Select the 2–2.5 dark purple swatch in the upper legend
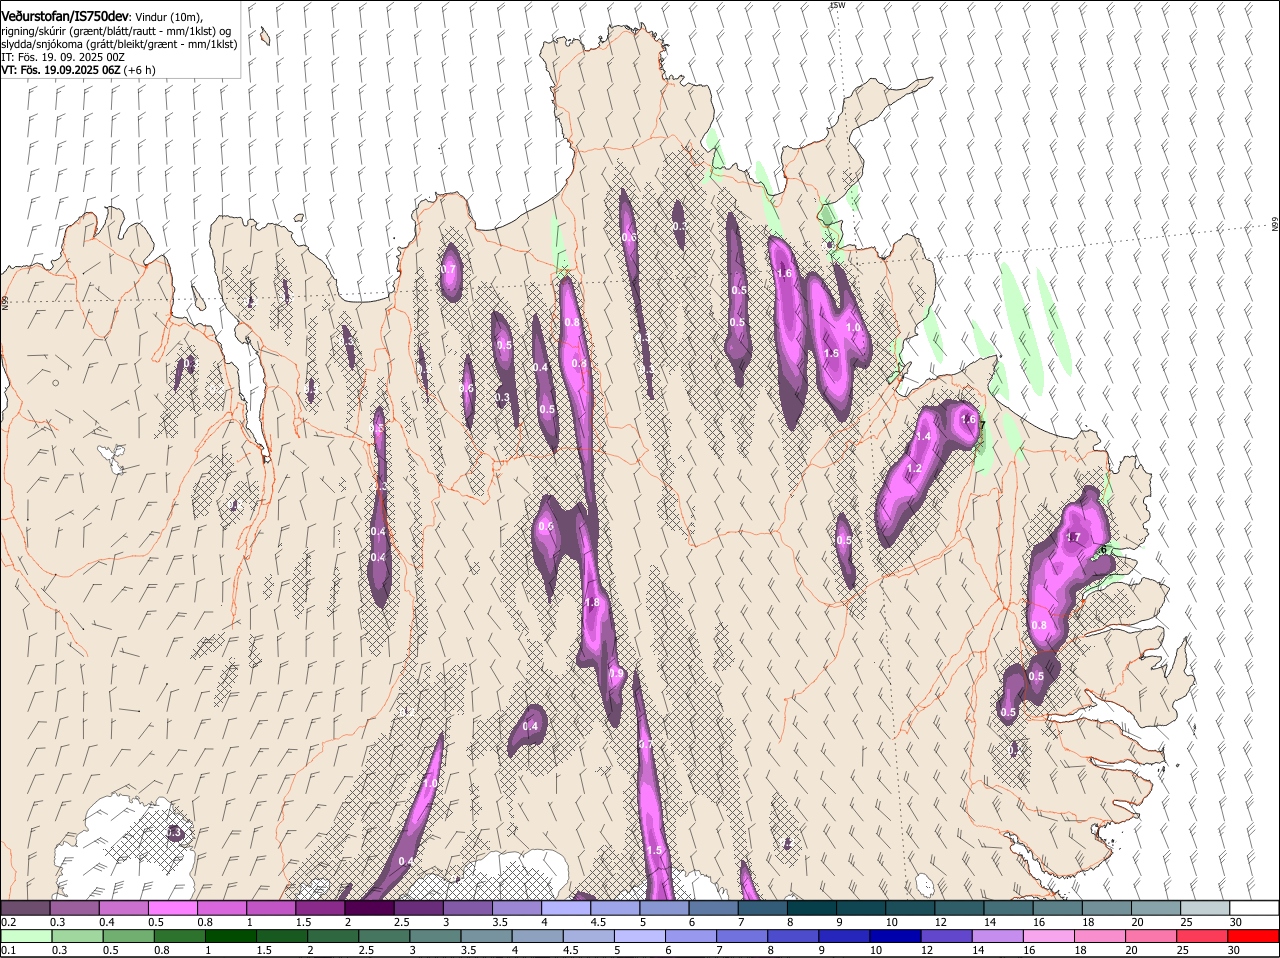The width and height of the screenshot is (1280, 958). (368, 907)
